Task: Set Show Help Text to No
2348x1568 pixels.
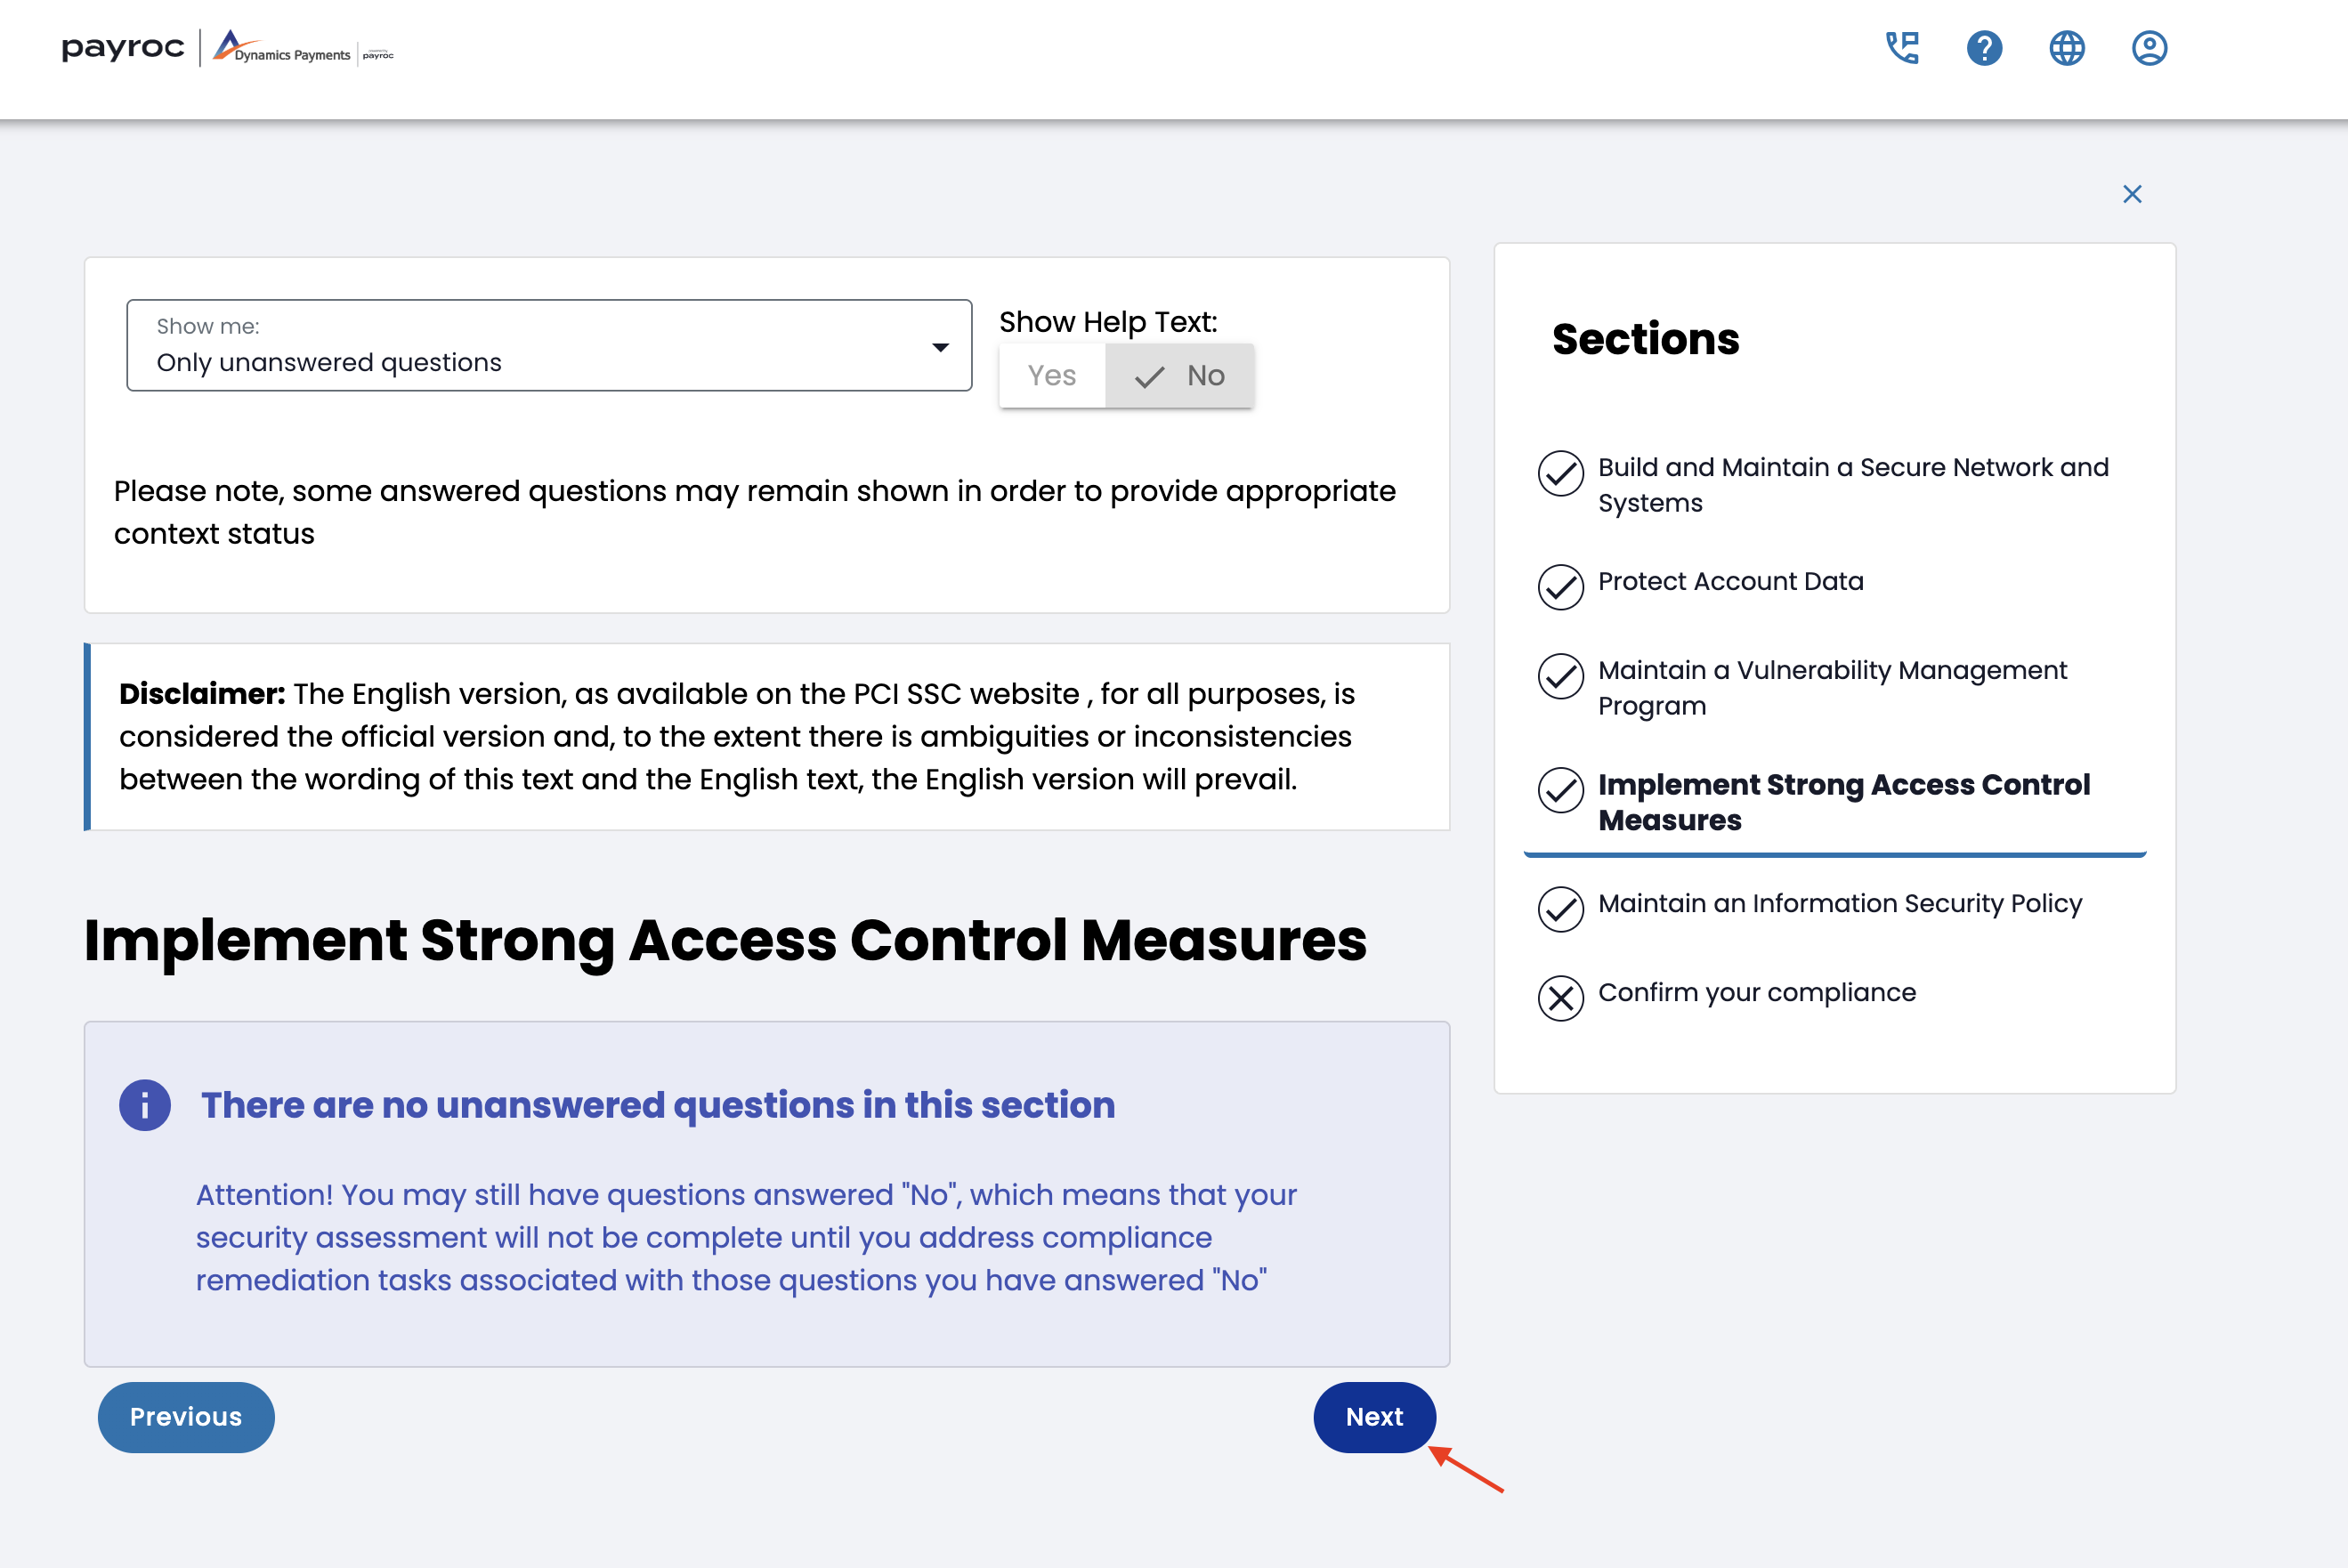Action: (x=1181, y=376)
